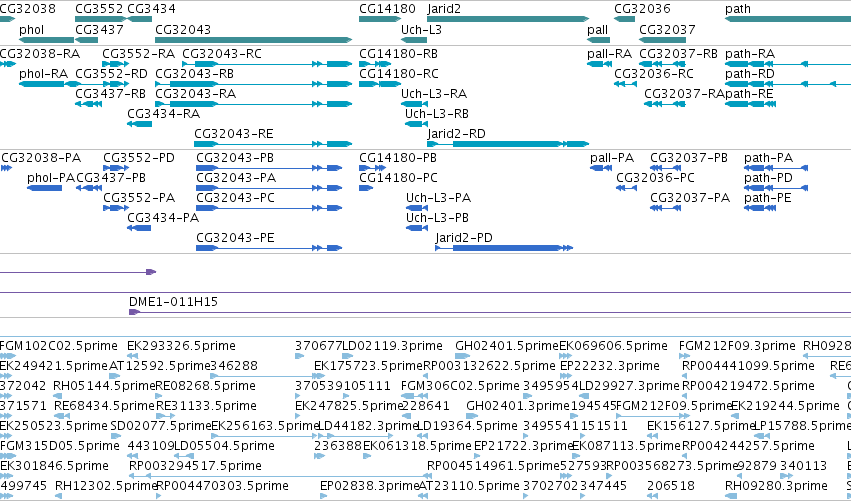Image resolution: width=851 pixels, height=501 pixels.
Task: Select EST FGM102C02.5prime
Action: (59, 346)
